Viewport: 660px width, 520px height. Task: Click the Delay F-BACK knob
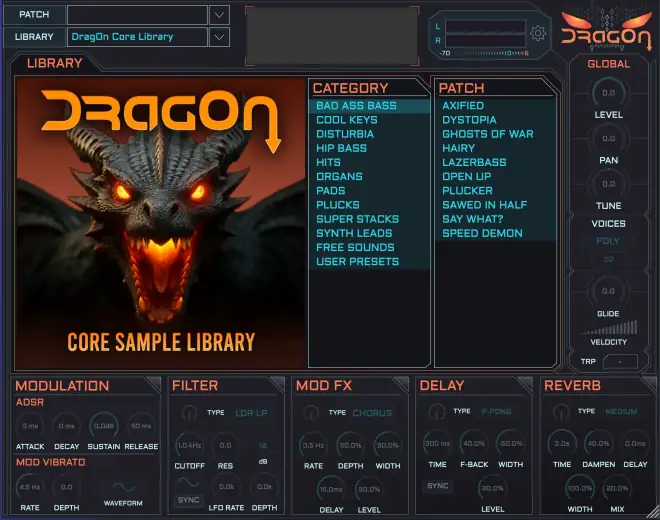[474, 444]
